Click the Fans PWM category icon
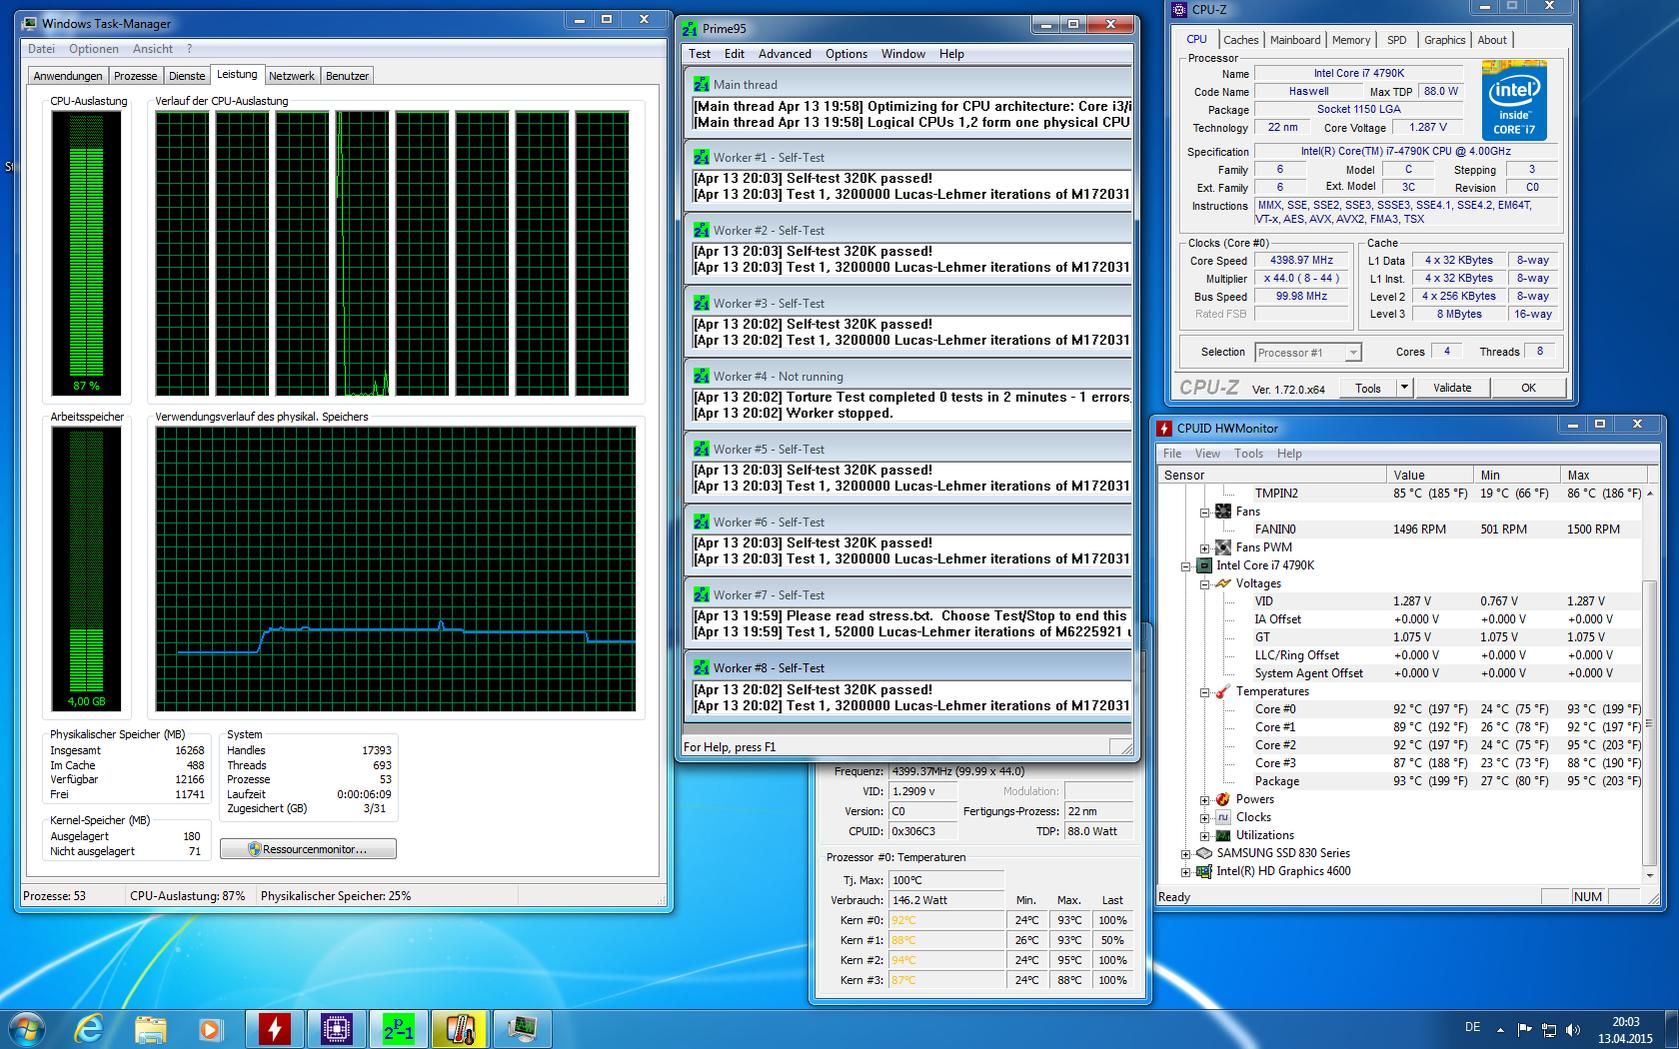 [x=1223, y=547]
